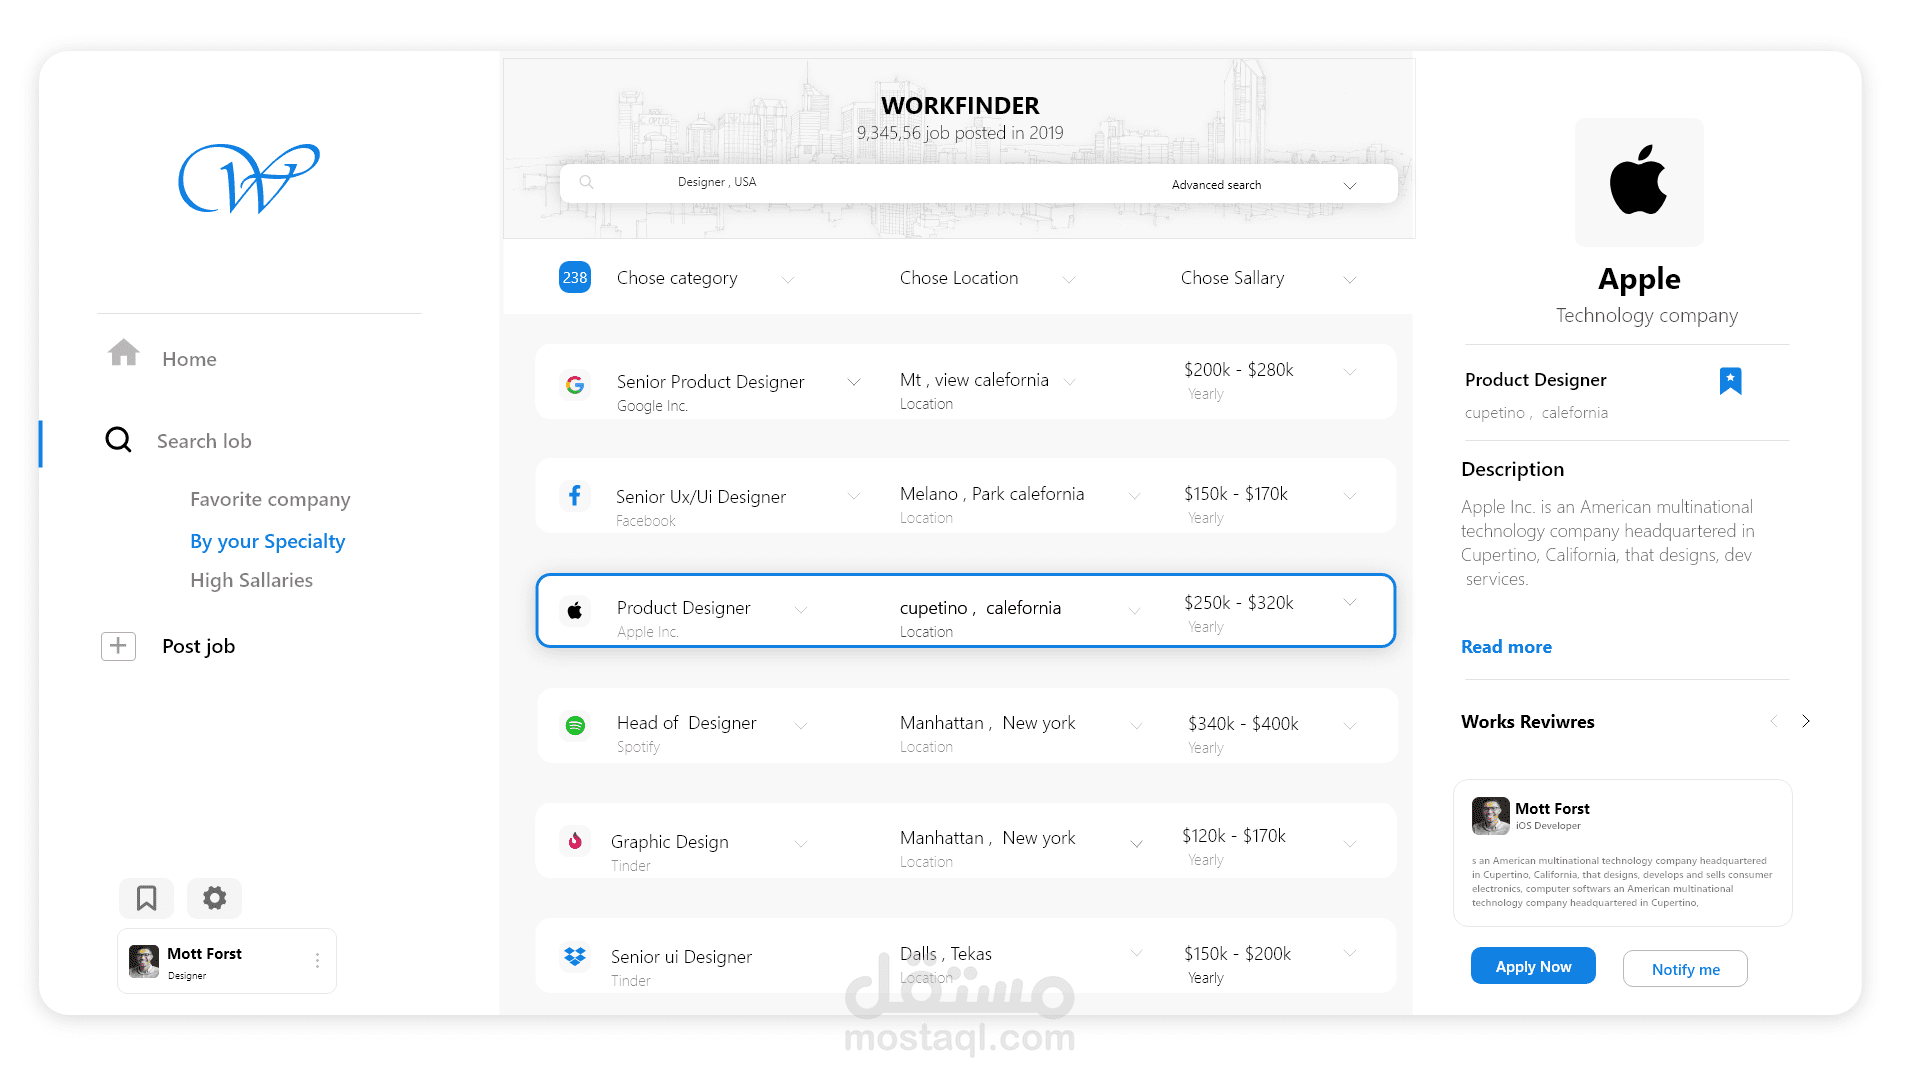The height and width of the screenshot is (1080, 1920).
Task: Select Senior ui Designer job title
Action: click(681, 957)
